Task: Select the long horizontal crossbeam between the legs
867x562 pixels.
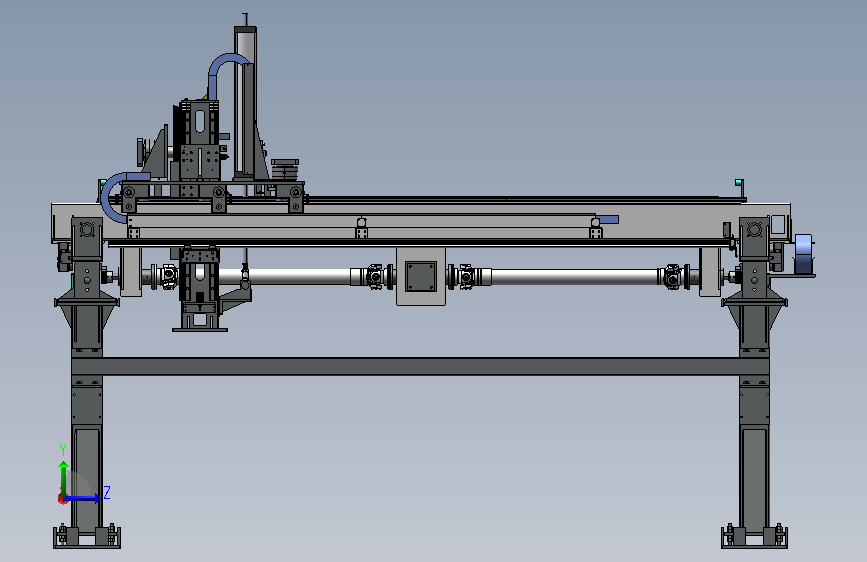Action: click(420, 366)
